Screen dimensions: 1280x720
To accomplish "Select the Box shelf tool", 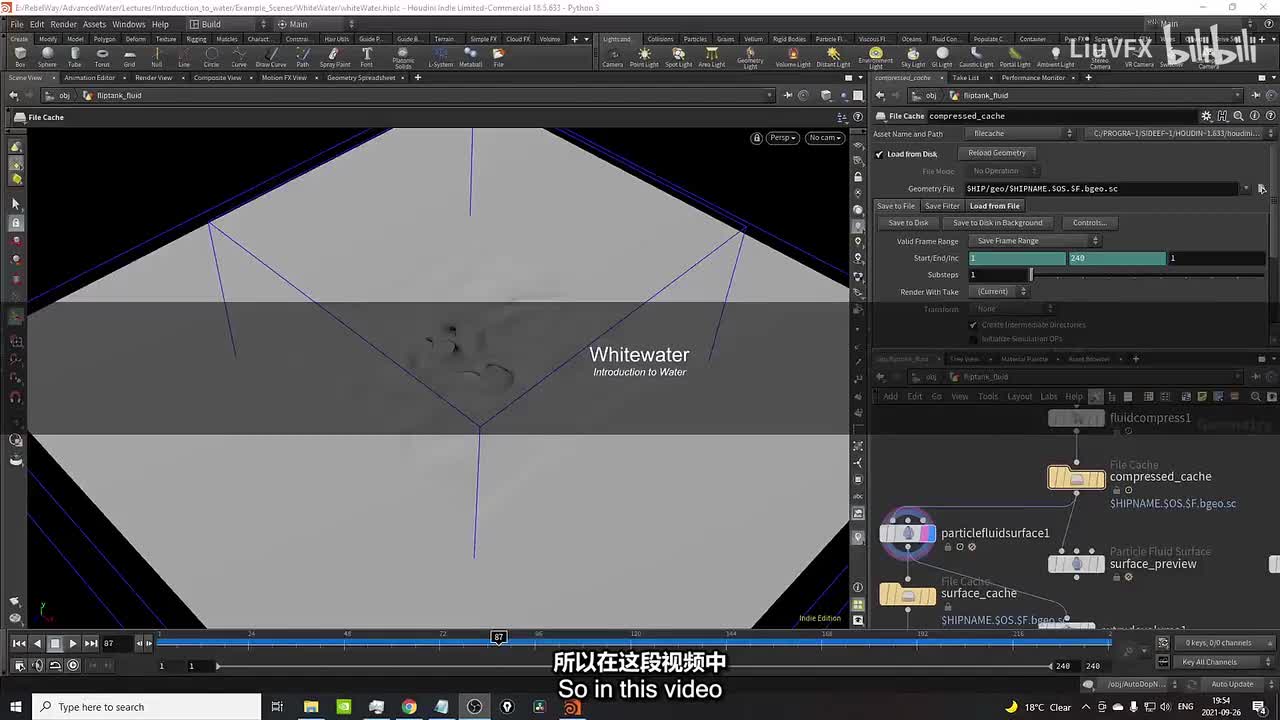I will [x=20, y=57].
